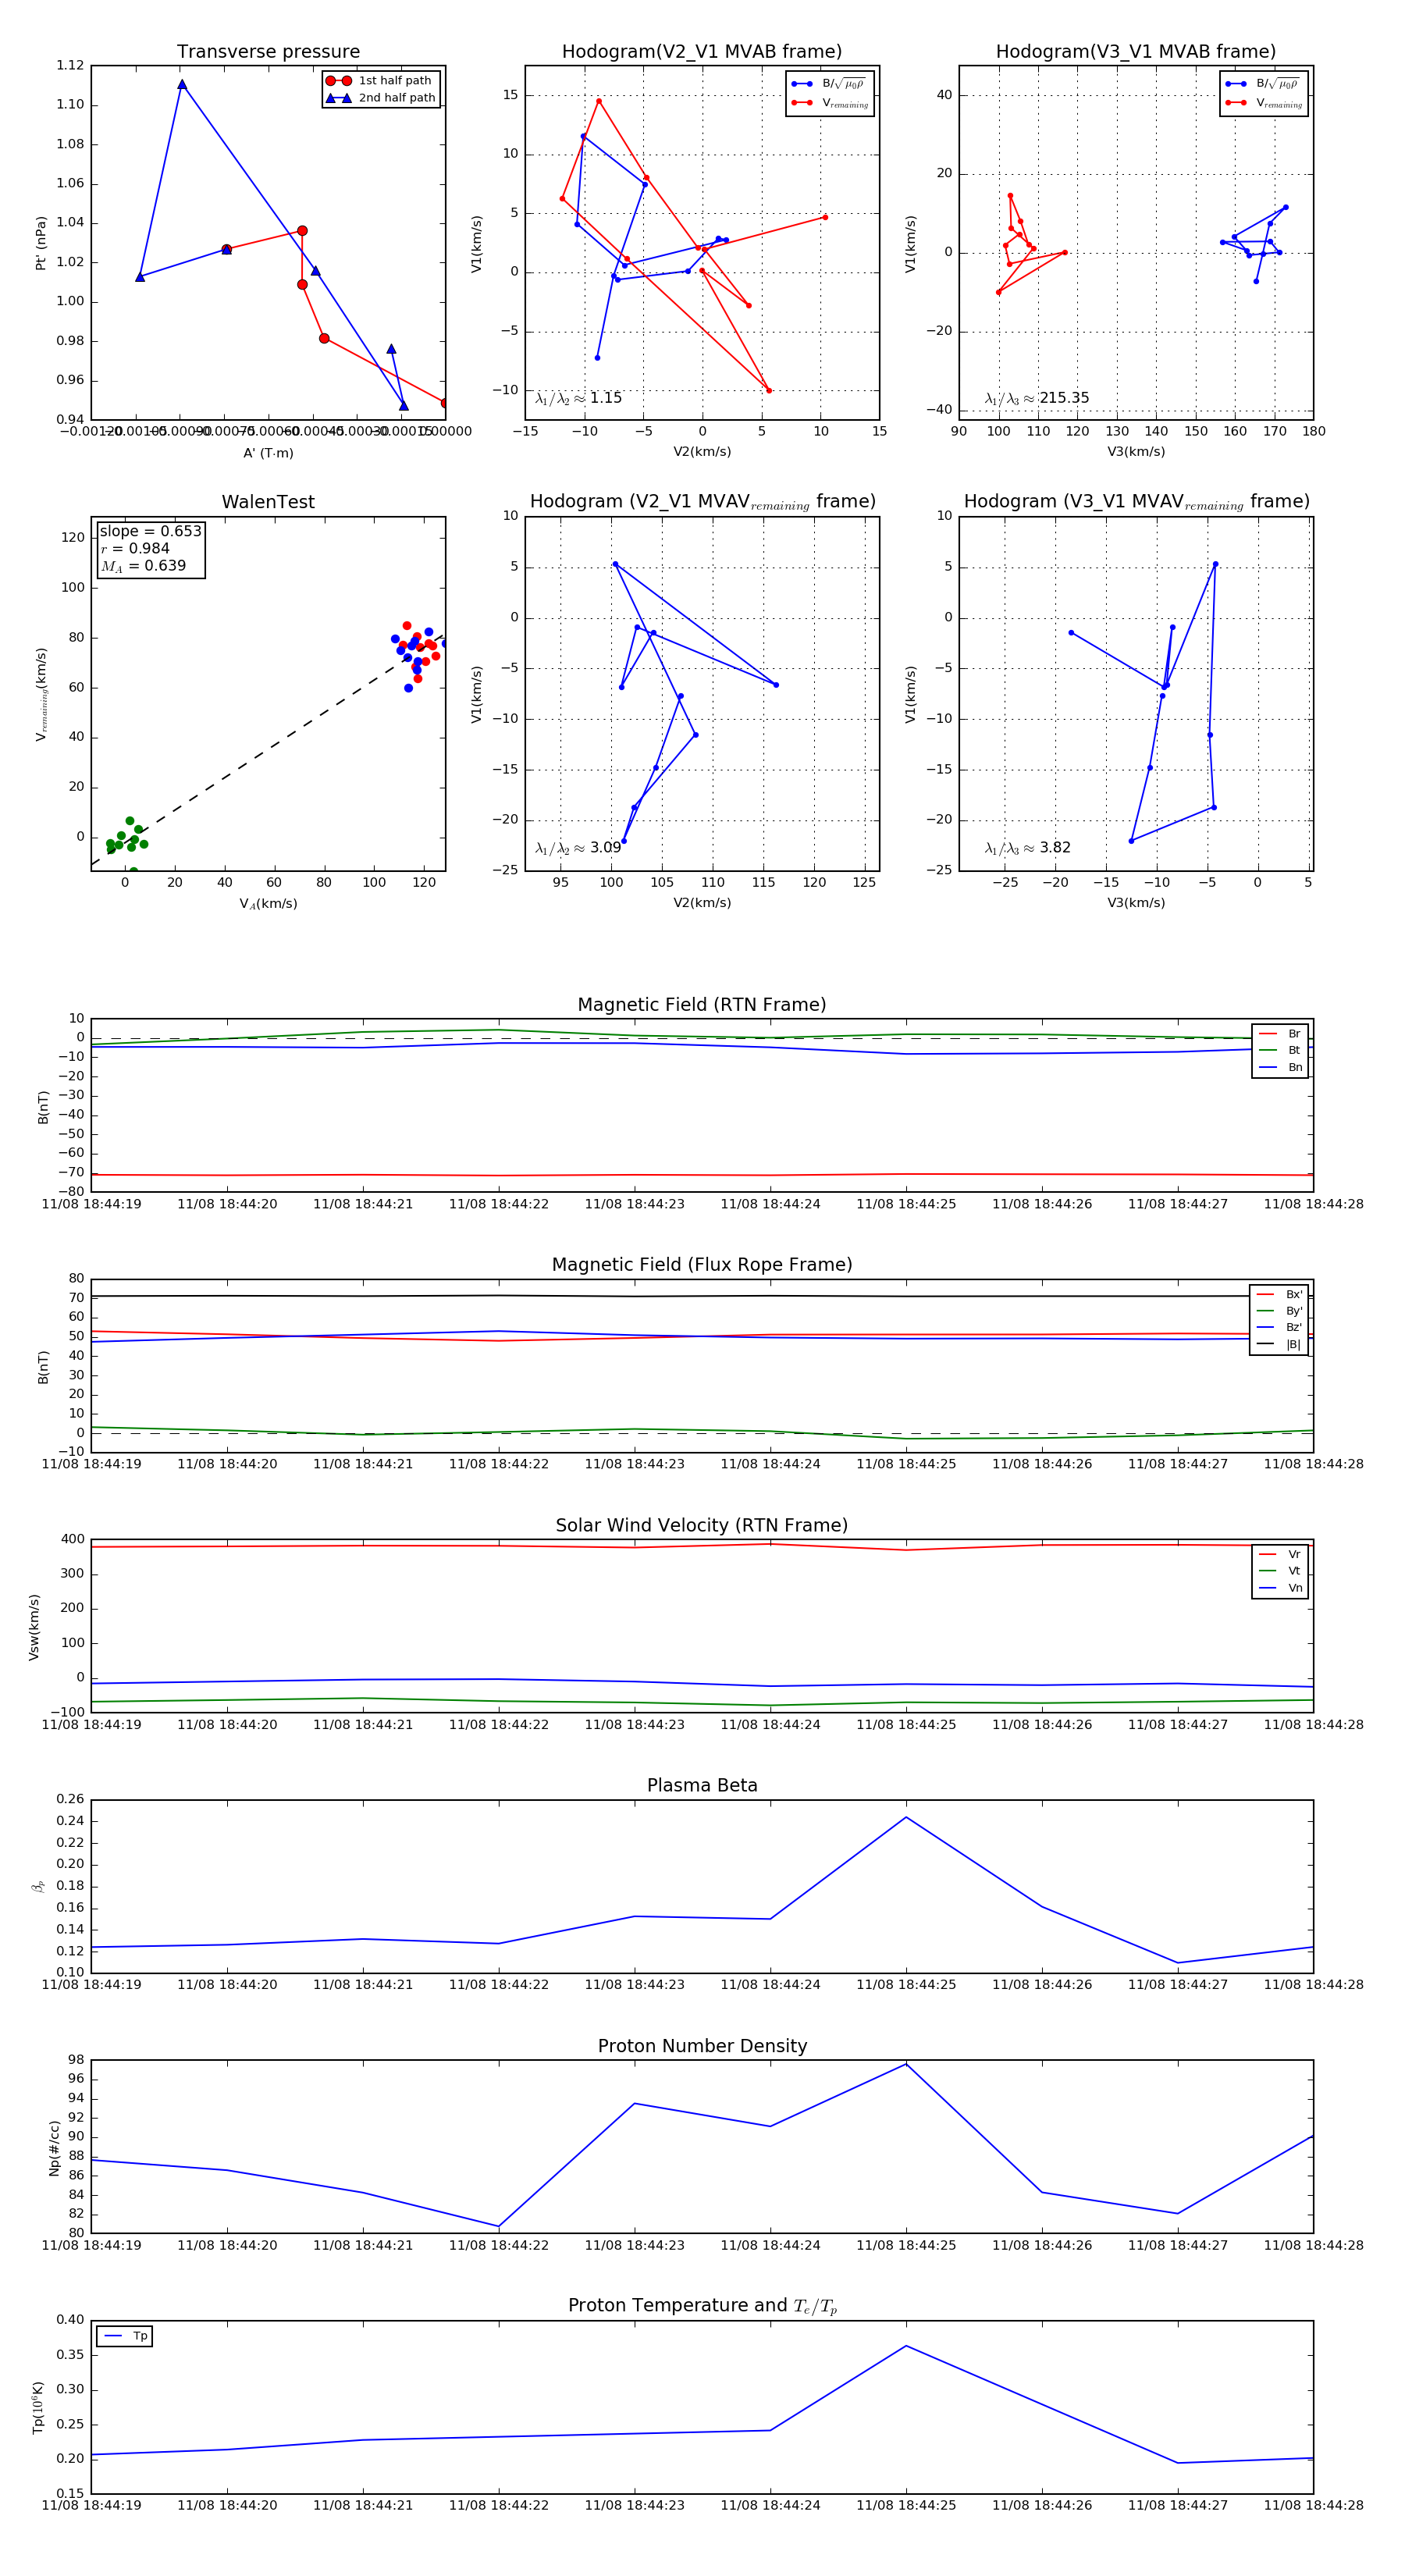The width and height of the screenshot is (1405, 2576).
Task: Select the Bx' legend entry
Action: click(x=1279, y=1294)
